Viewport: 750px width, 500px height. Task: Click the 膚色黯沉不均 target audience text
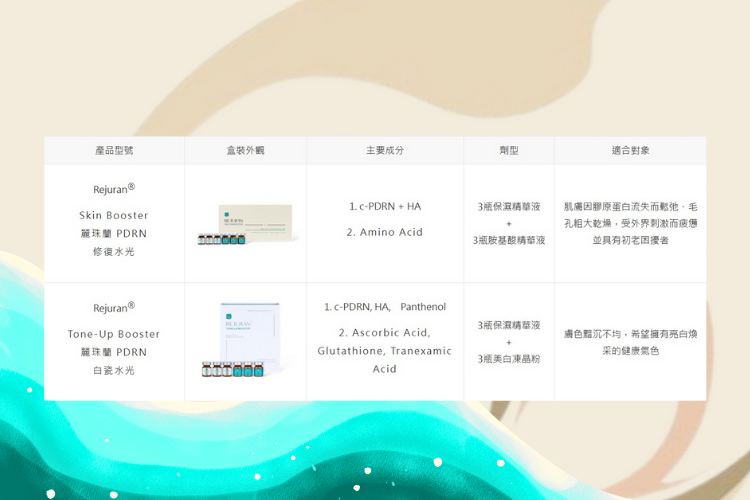[592, 334]
